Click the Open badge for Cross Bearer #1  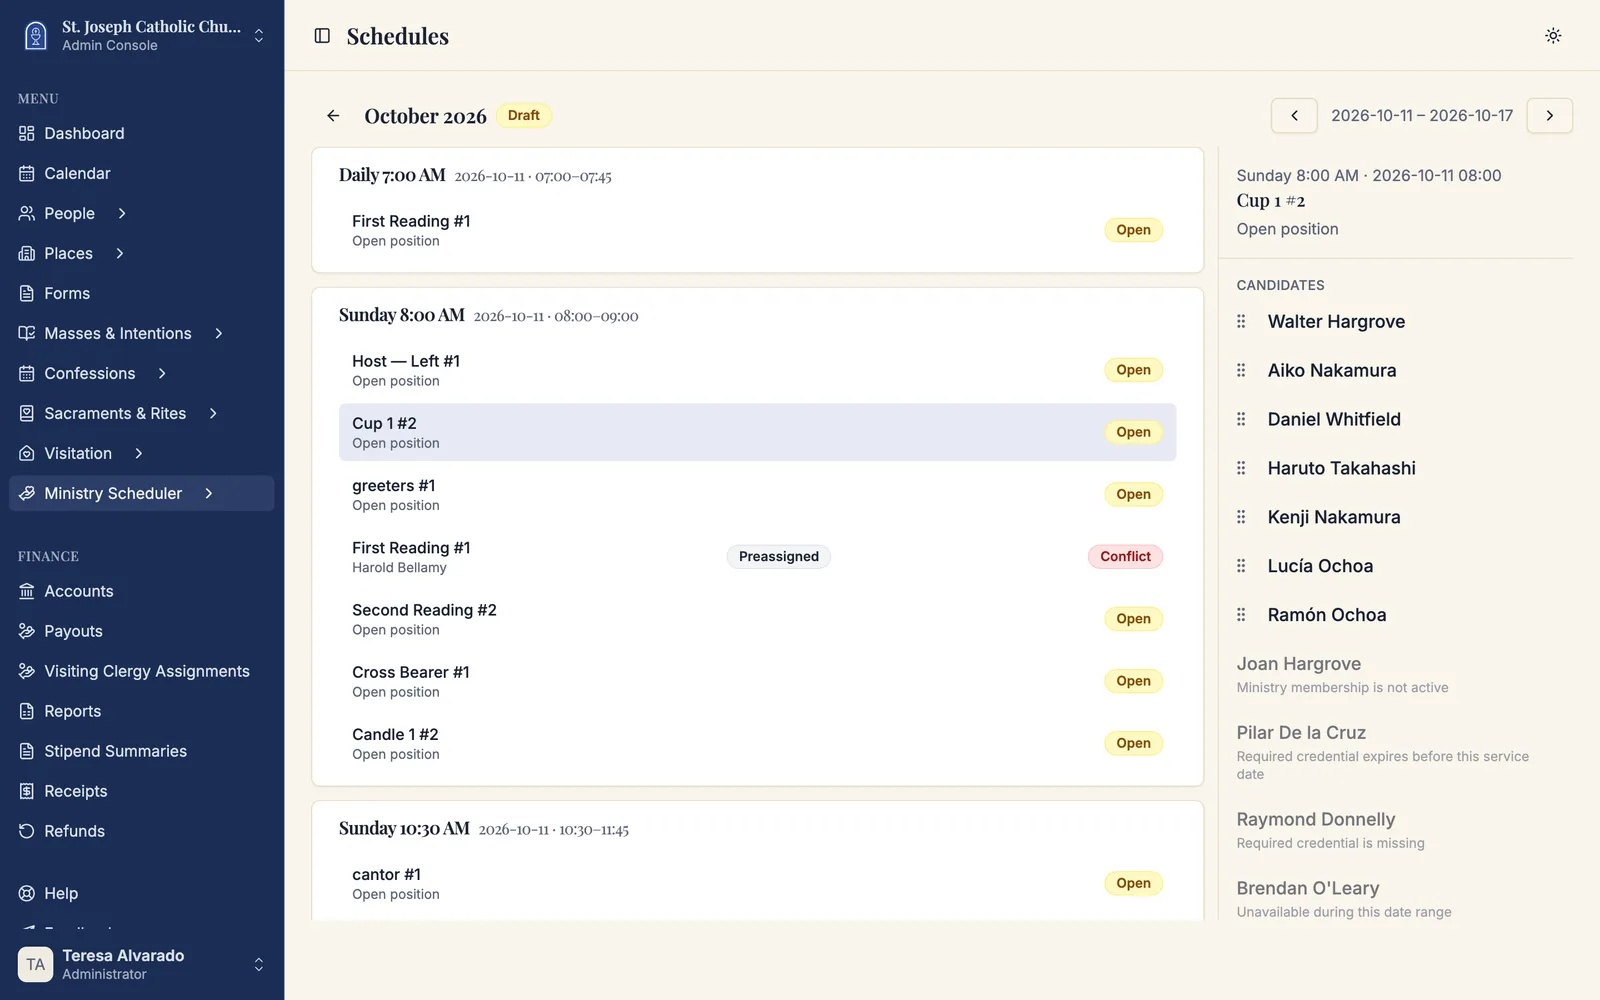pyautogui.click(x=1133, y=681)
